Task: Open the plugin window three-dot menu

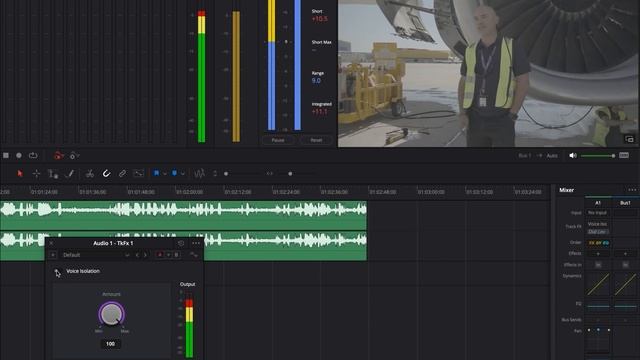Action: (196, 243)
